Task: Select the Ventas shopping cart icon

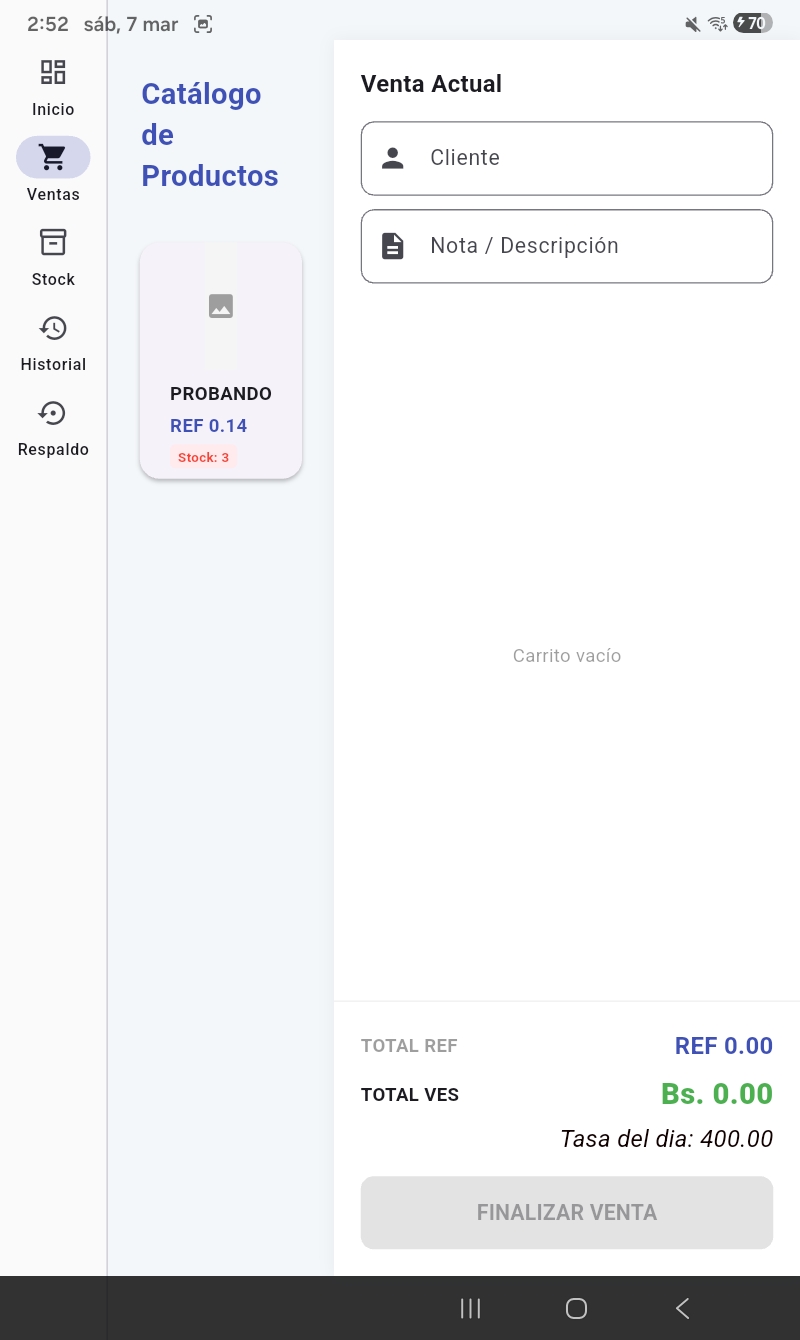Action: [53, 157]
